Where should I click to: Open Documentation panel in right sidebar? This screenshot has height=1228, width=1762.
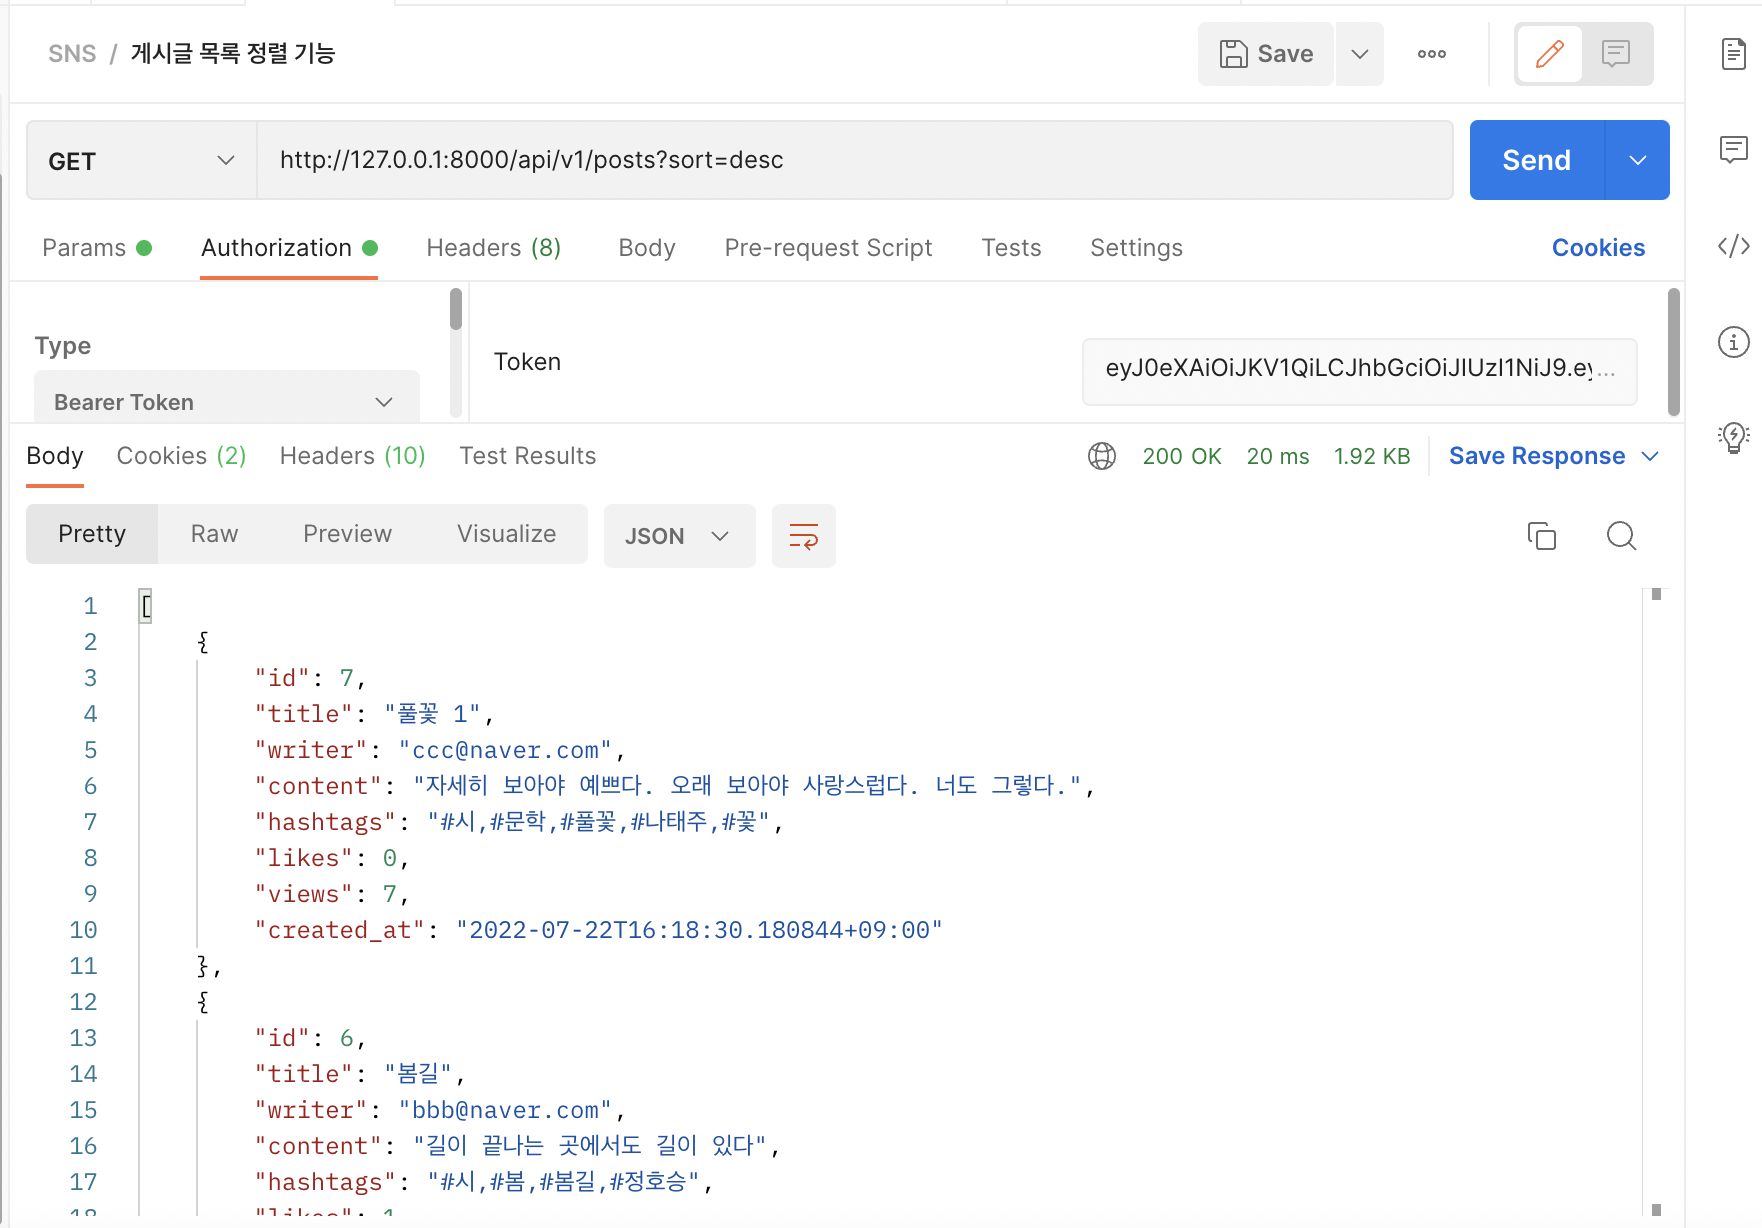click(x=1734, y=54)
